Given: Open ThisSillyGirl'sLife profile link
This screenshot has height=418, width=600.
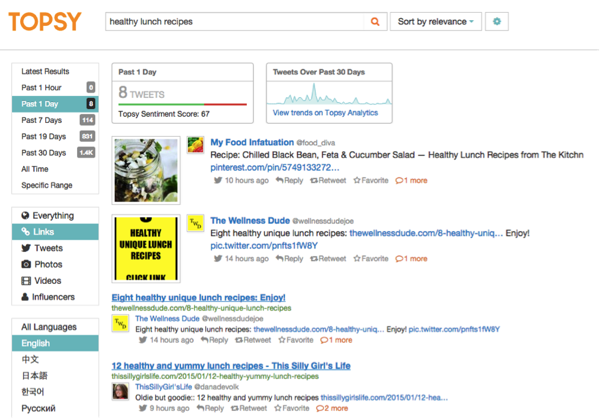Looking at the screenshot, I should point(163,387).
